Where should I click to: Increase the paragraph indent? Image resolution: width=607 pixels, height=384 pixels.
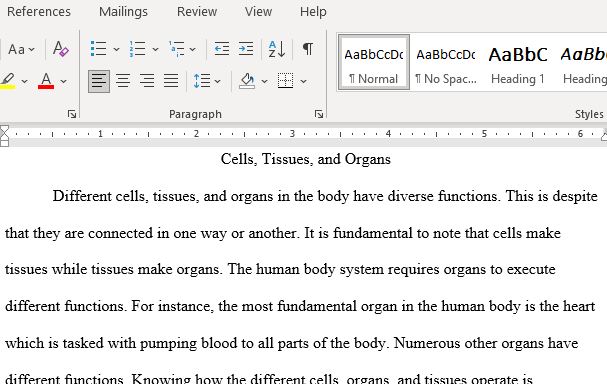(x=246, y=49)
